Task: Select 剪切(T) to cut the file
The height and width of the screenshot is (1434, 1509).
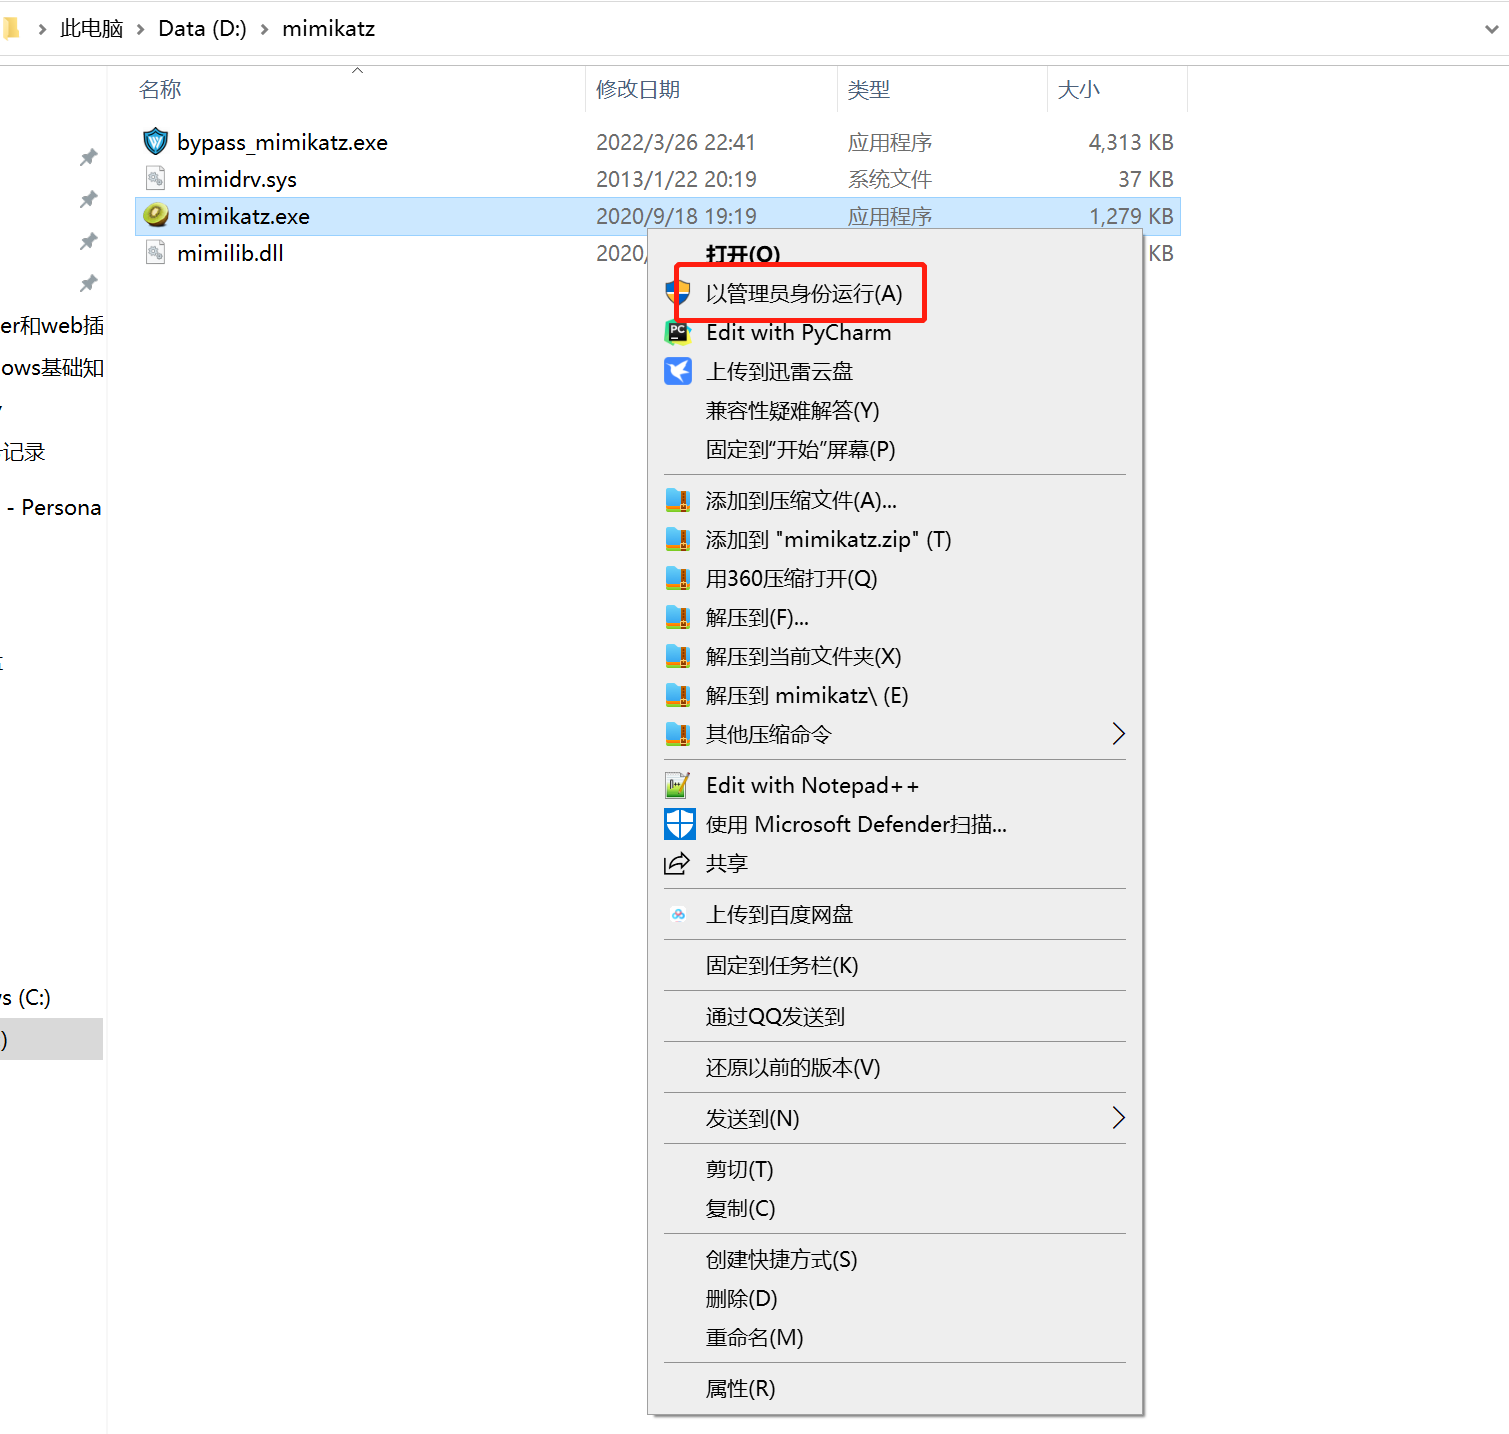Action: [x=739, y=1169]
